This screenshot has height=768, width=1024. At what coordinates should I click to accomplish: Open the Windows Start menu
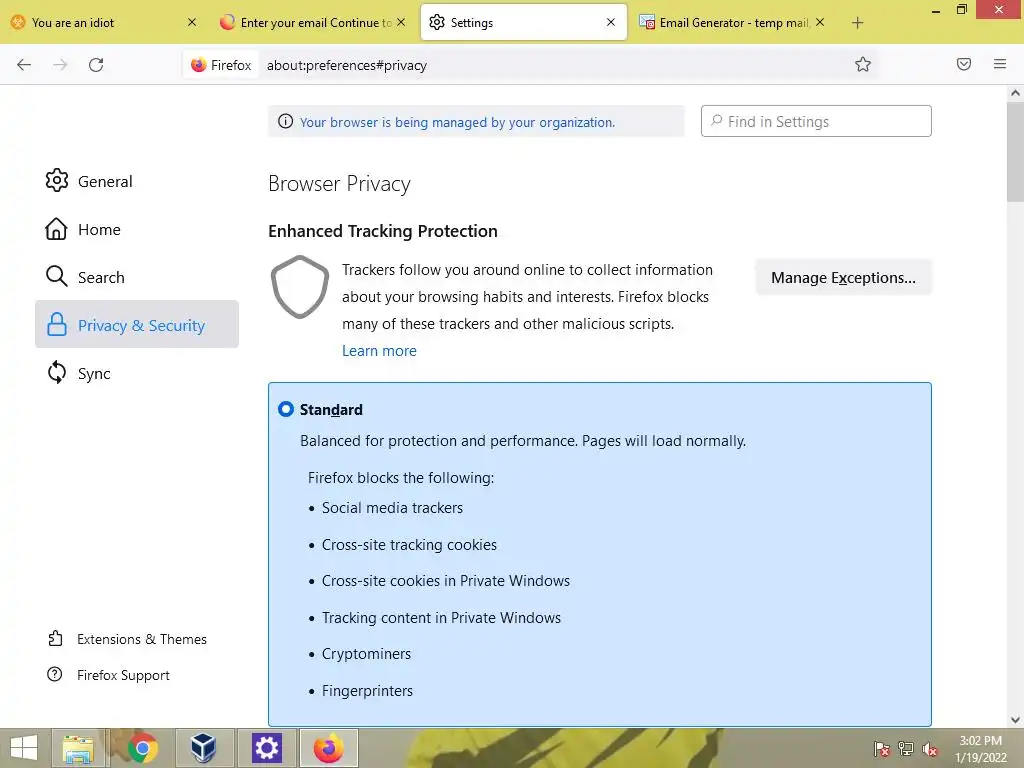24,748
